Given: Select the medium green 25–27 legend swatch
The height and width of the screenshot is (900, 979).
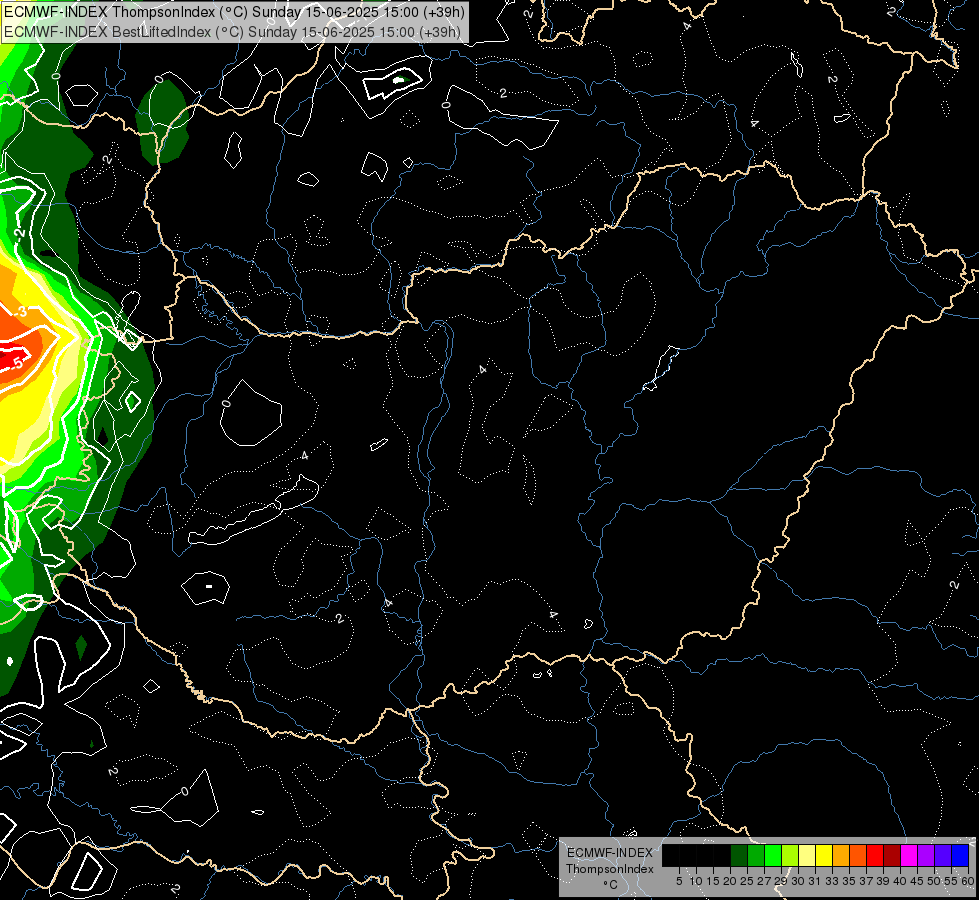Looking at the screenshot, I should (756, 855).
